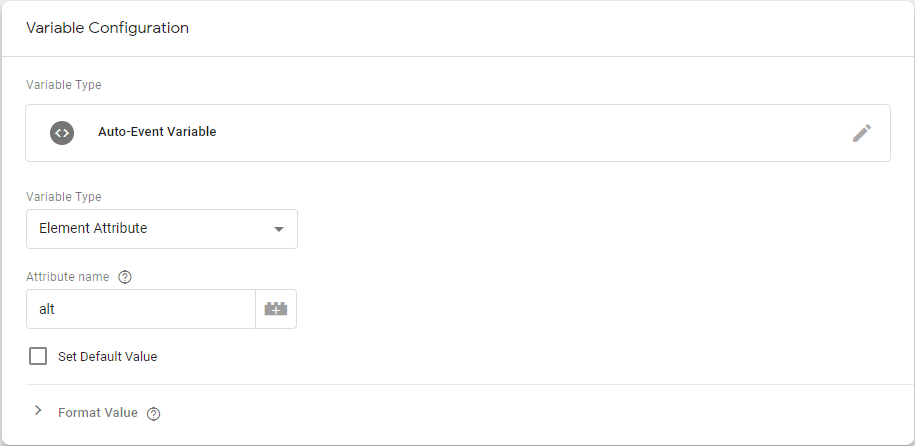Enable the Set Default Value checkbox

tap(38, 356)
